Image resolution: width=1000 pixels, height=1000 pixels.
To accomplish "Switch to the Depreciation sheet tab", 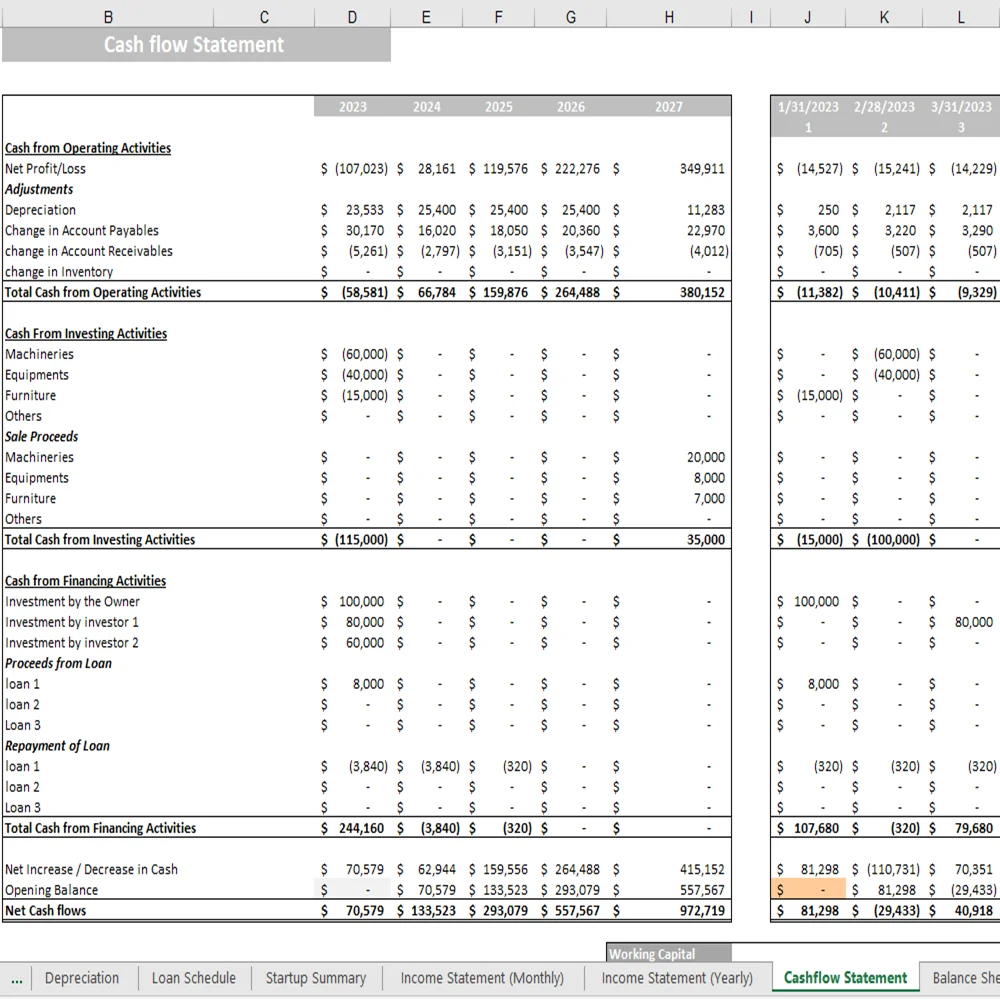I will click(84, 978).
